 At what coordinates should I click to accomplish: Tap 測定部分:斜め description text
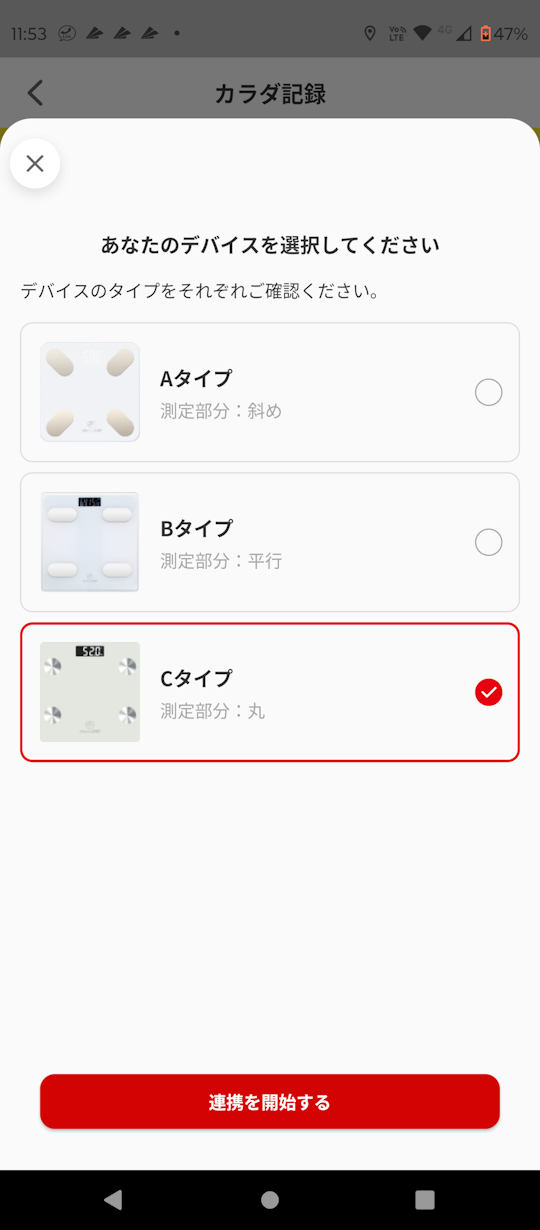click(221, 411)
